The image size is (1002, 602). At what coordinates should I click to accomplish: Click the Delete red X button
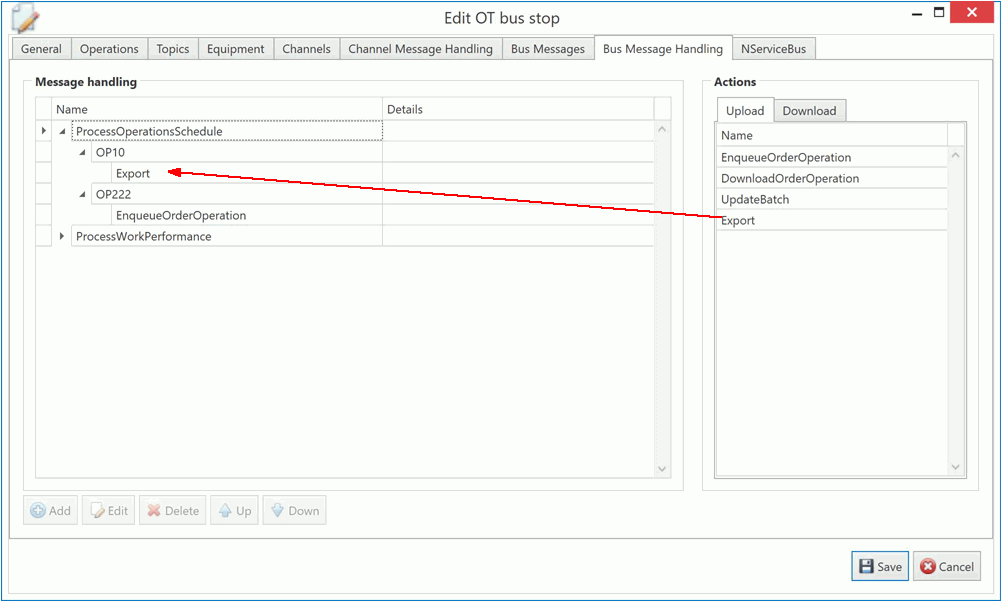coord(172,511)
